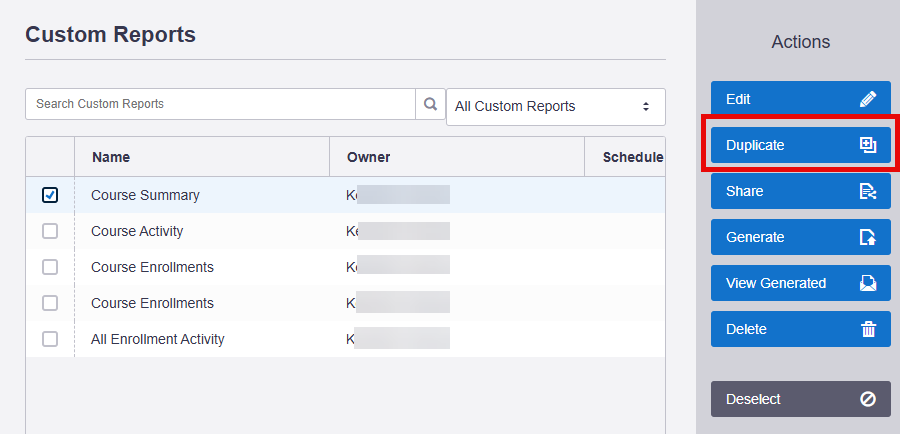Viewport: 900px width, 434px height.
Task: Open the All Custom Reports dropdown
Action: click(556, 107)
